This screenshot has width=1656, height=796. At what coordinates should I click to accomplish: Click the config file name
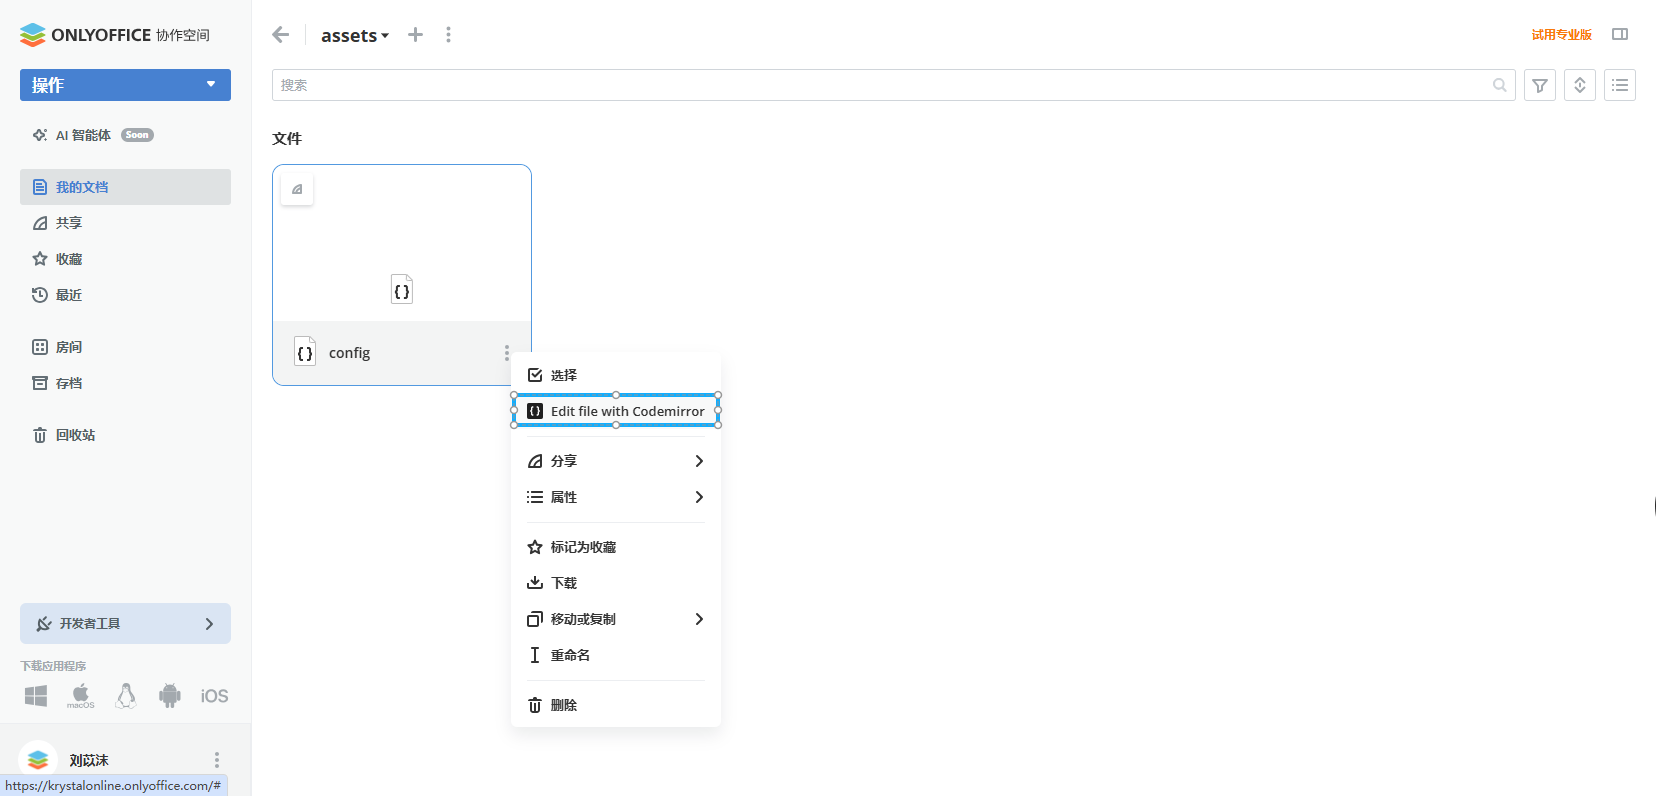pyautogui.click(x=350, y=353)
